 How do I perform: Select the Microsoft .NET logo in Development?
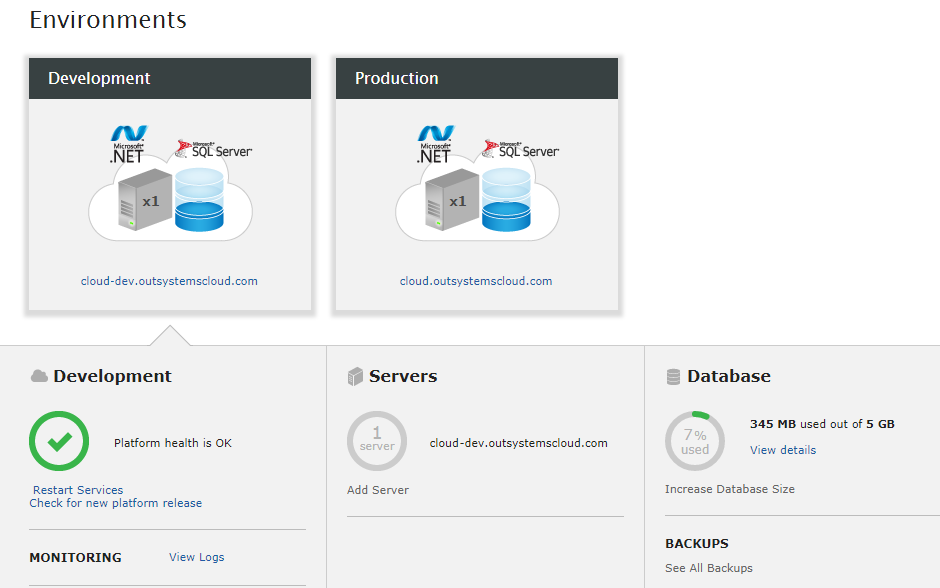(127, 141)
